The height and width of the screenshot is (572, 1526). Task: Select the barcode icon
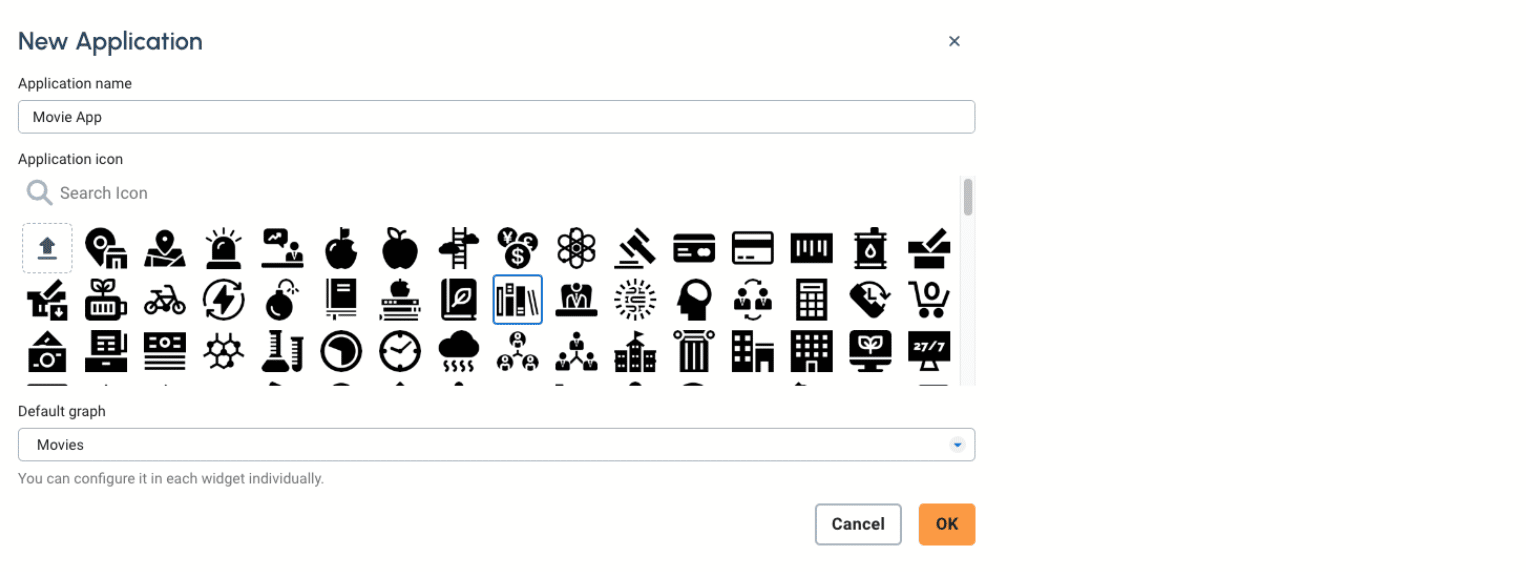click(811, 247)
